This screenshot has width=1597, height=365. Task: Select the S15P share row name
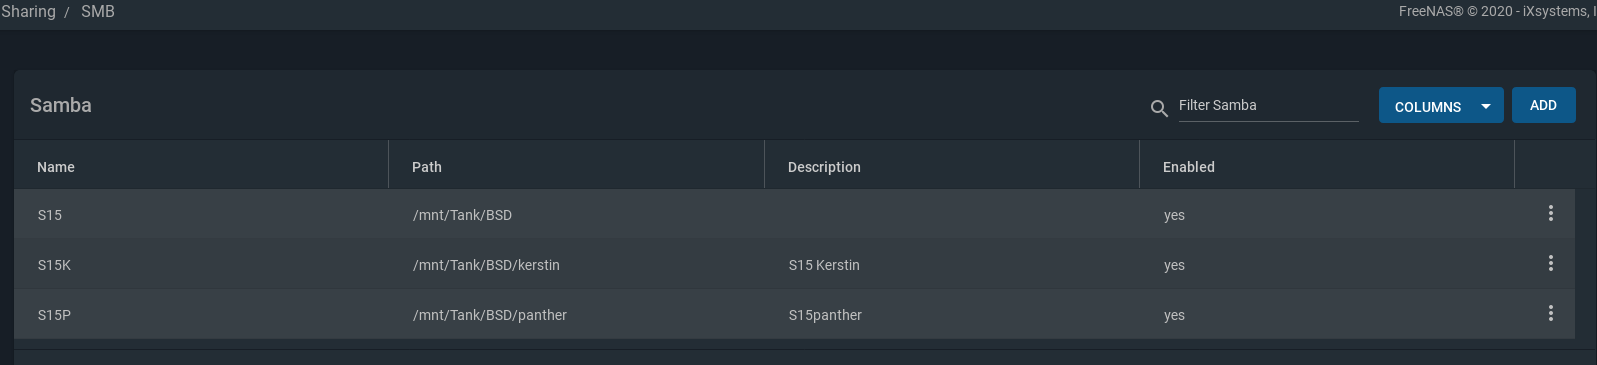[54, 315]
